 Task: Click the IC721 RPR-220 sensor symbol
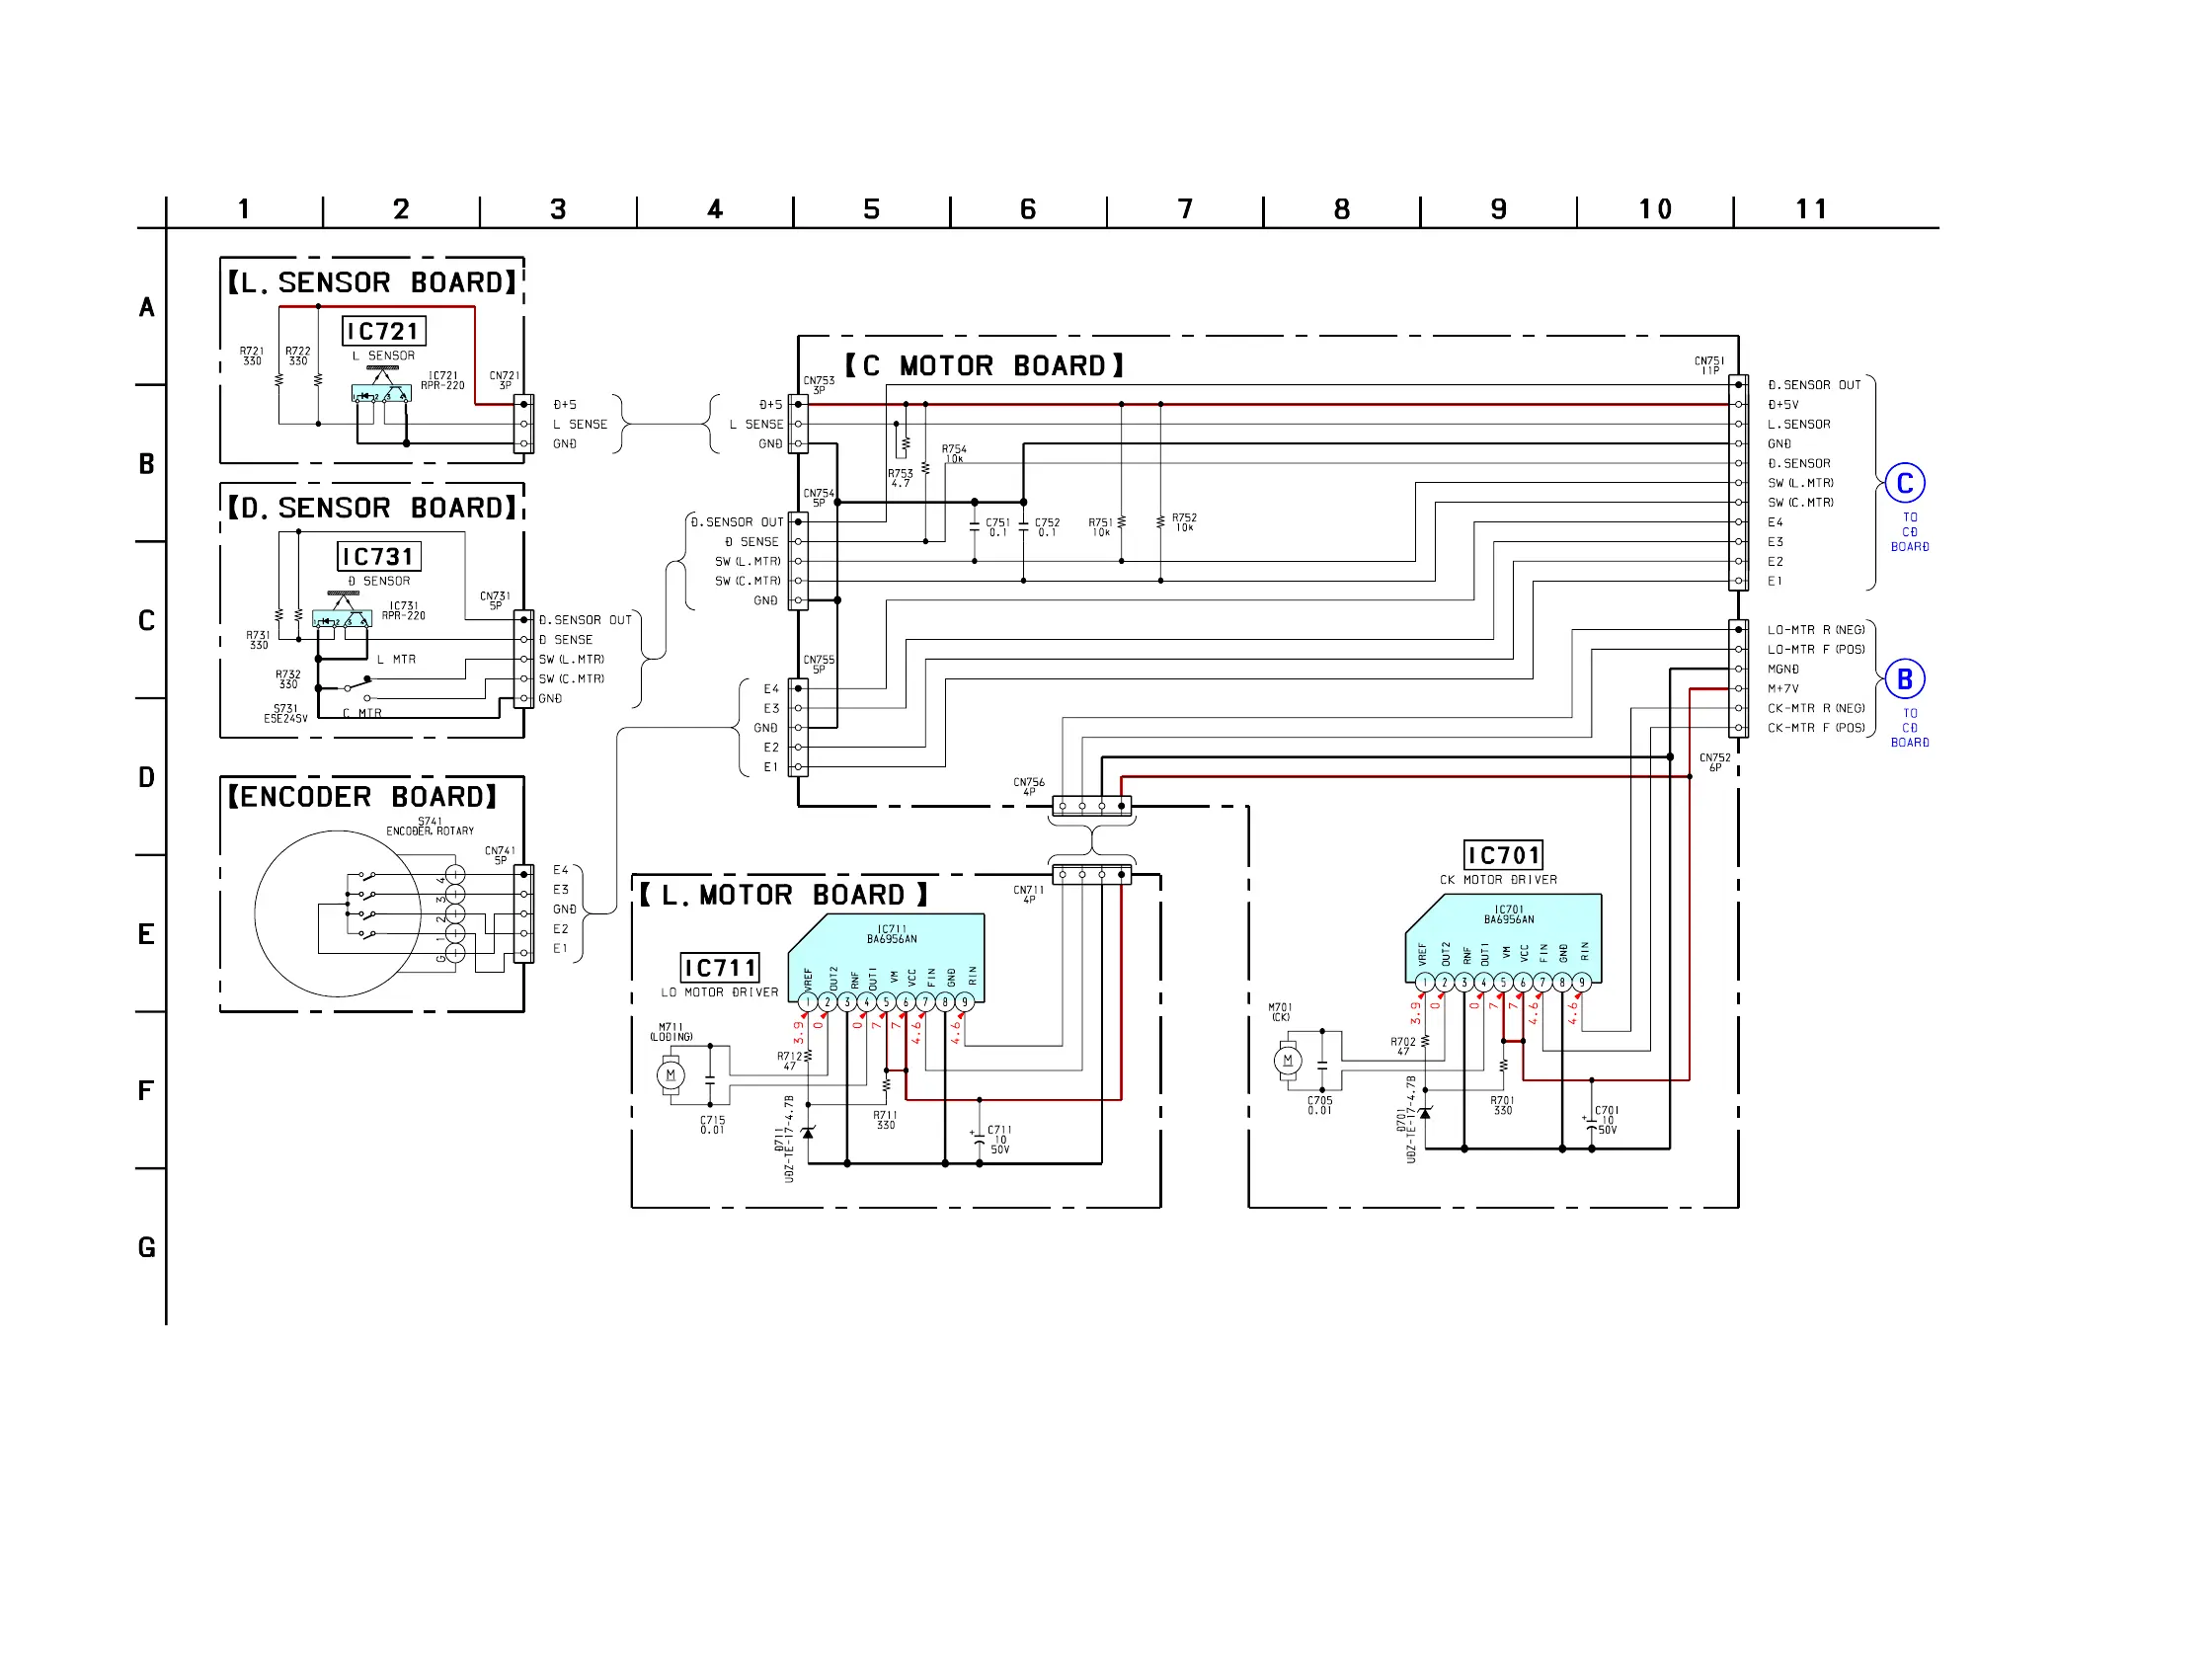click(x=381, y=394)
